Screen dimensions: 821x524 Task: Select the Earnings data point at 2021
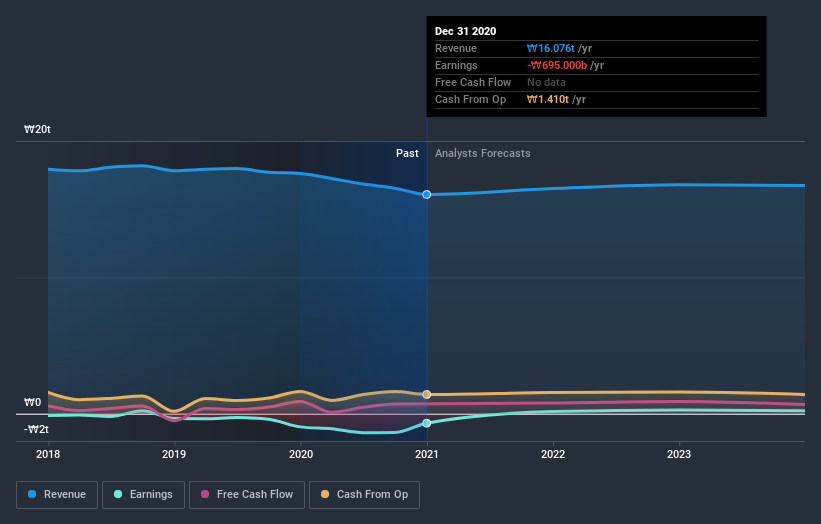pos(427,423)
